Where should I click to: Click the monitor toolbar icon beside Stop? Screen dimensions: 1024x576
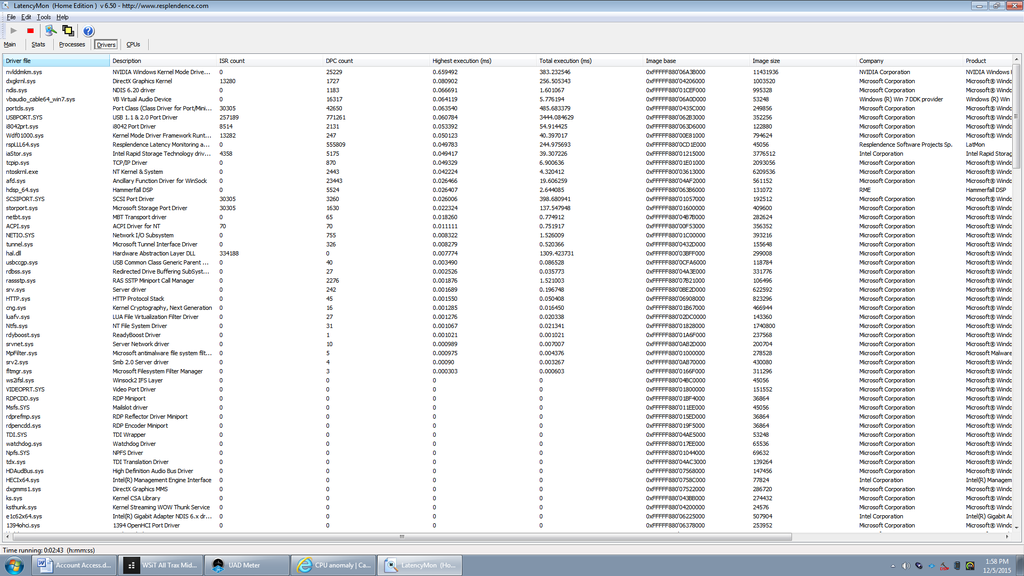tap(49, 31)
